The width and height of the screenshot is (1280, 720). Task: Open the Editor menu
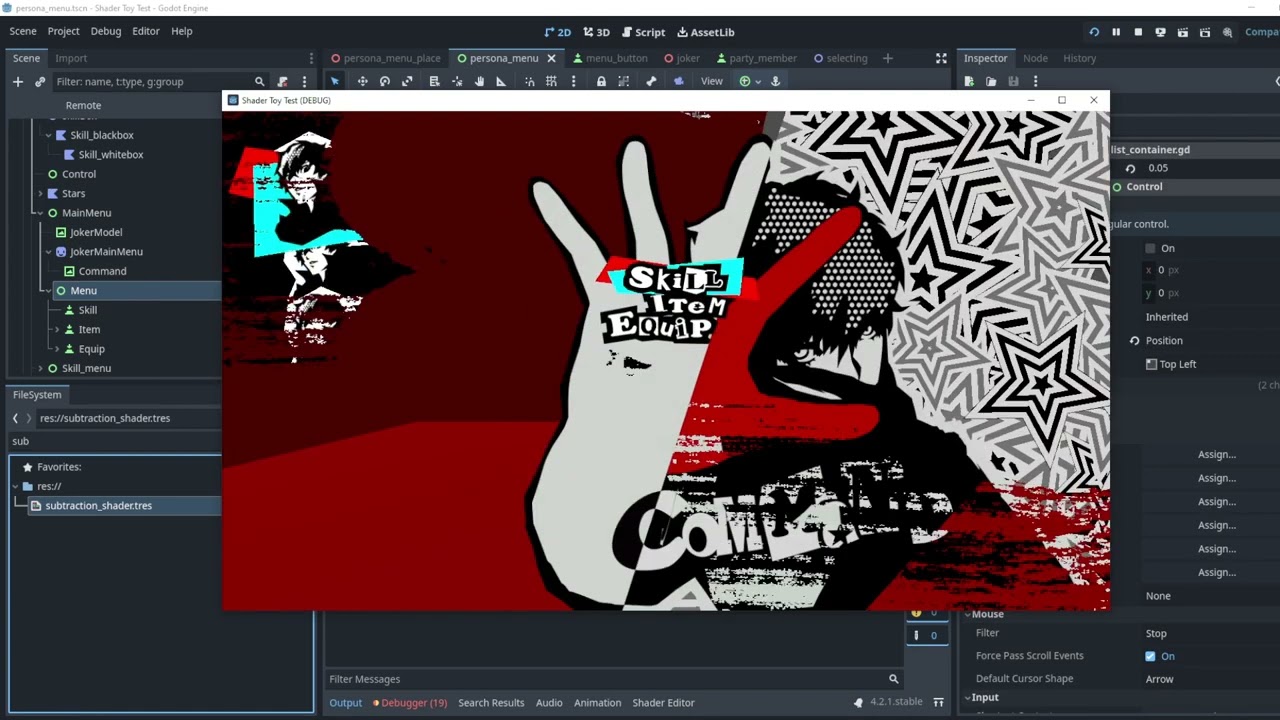pos(145,31)
